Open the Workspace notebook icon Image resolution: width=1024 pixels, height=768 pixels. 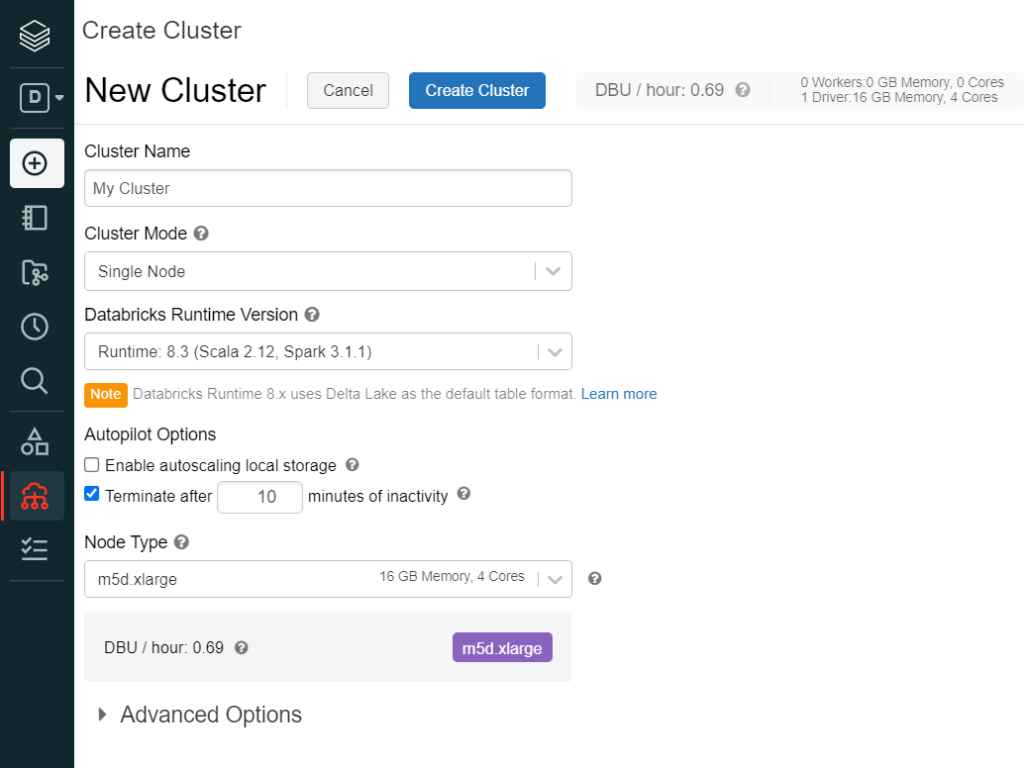(x=35, y=217)
